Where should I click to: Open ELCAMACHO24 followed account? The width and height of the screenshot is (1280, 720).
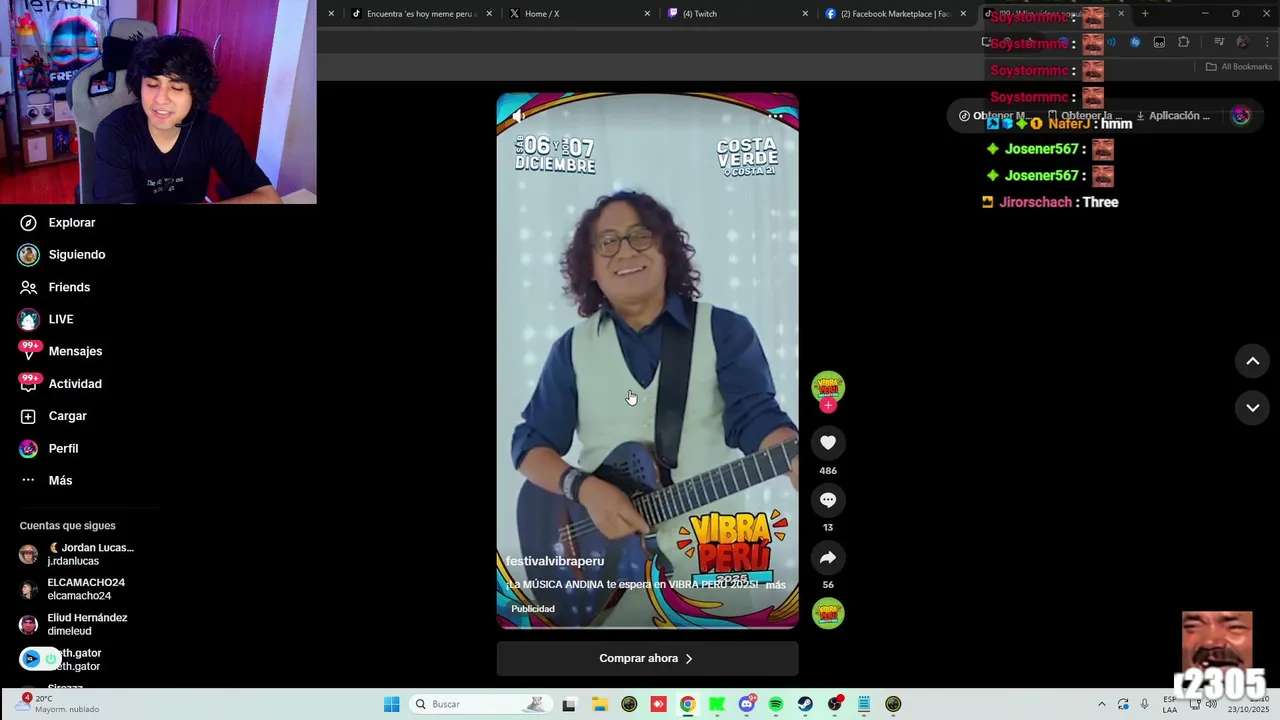(x=73, y=589)
